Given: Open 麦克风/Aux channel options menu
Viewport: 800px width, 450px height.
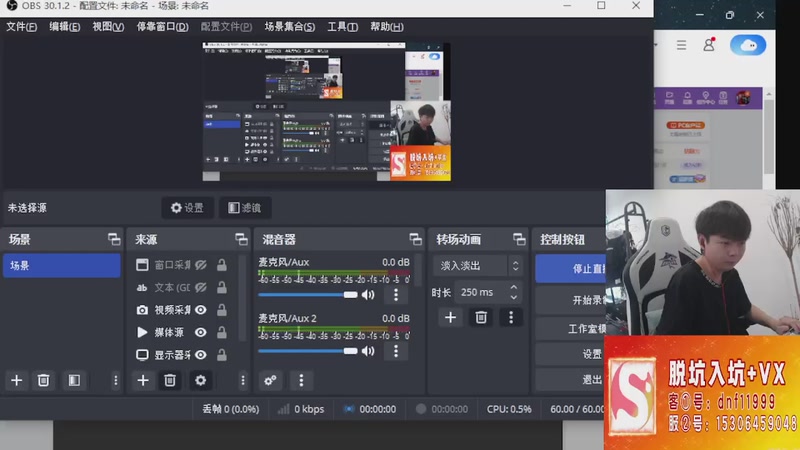Looking at the screenshot, I should pos(396,295).
